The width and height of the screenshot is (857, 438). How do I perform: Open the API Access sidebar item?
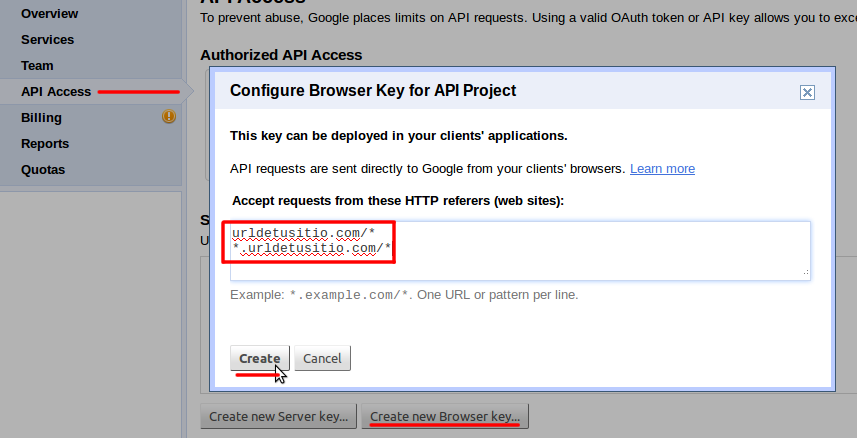56,91
